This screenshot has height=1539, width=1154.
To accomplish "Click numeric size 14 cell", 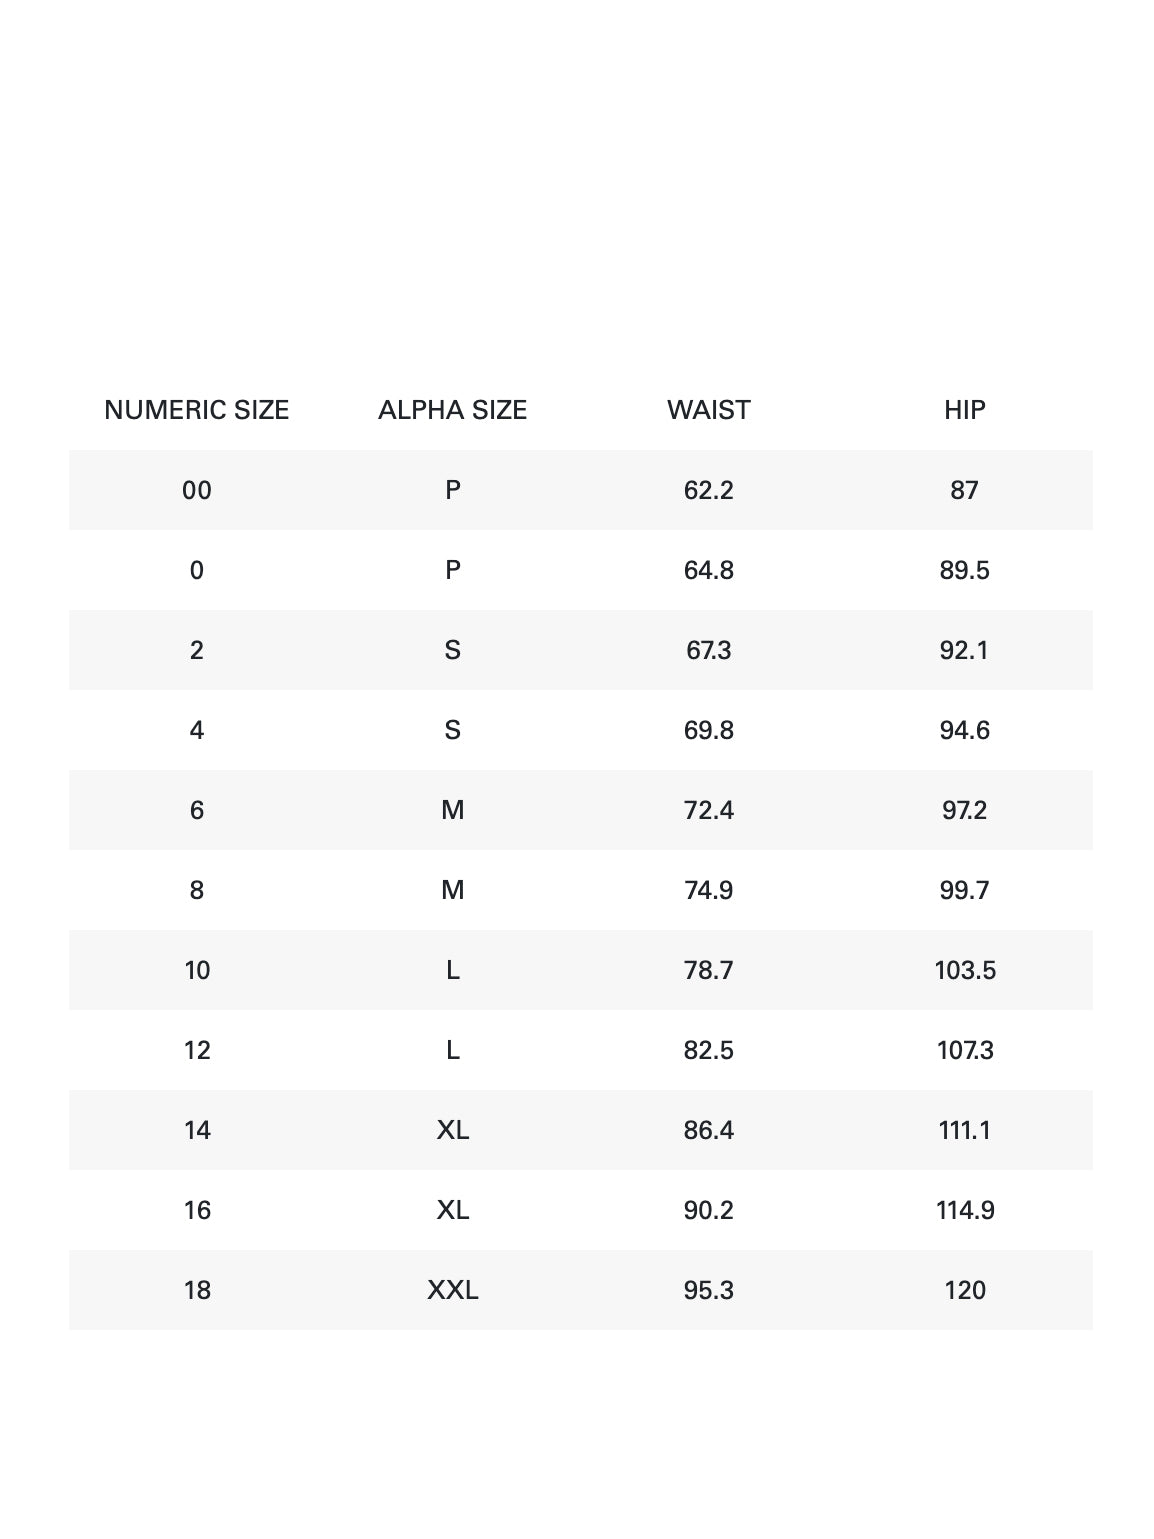I will click(x=197, y=1130).
